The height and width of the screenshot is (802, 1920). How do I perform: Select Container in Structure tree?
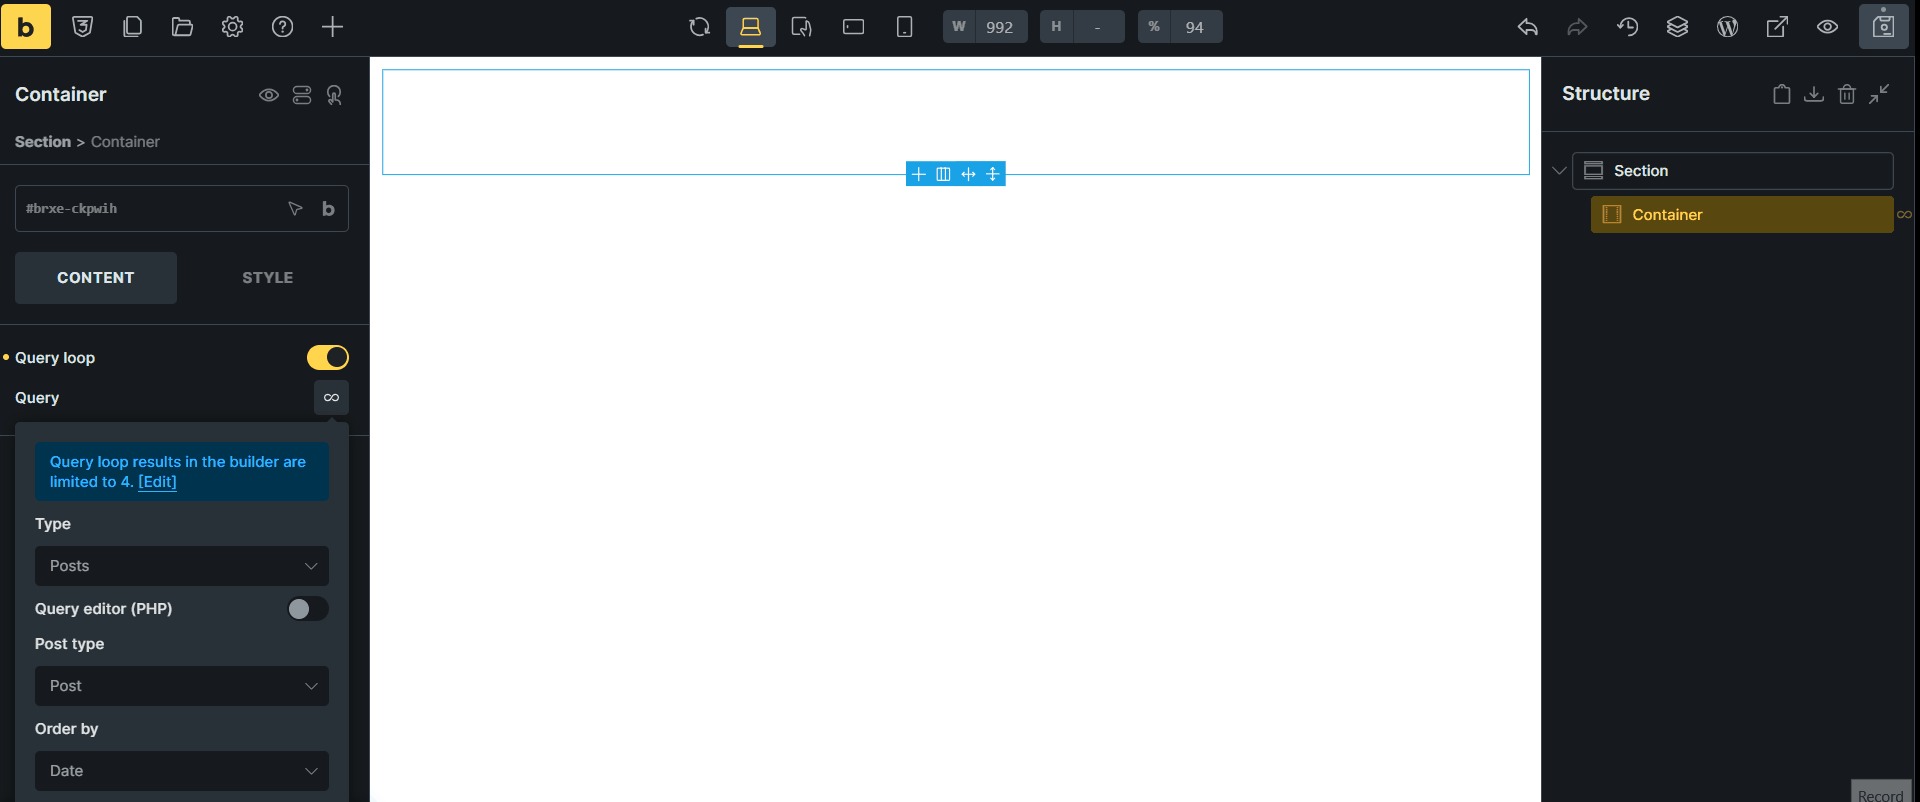tap(1742, 215)
